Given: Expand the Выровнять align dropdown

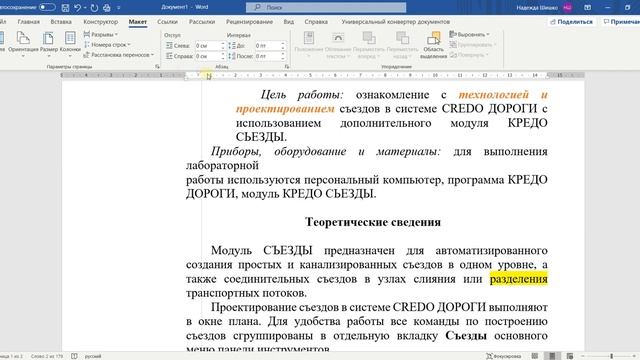Looking at the screenshot, I should [469, 34].
